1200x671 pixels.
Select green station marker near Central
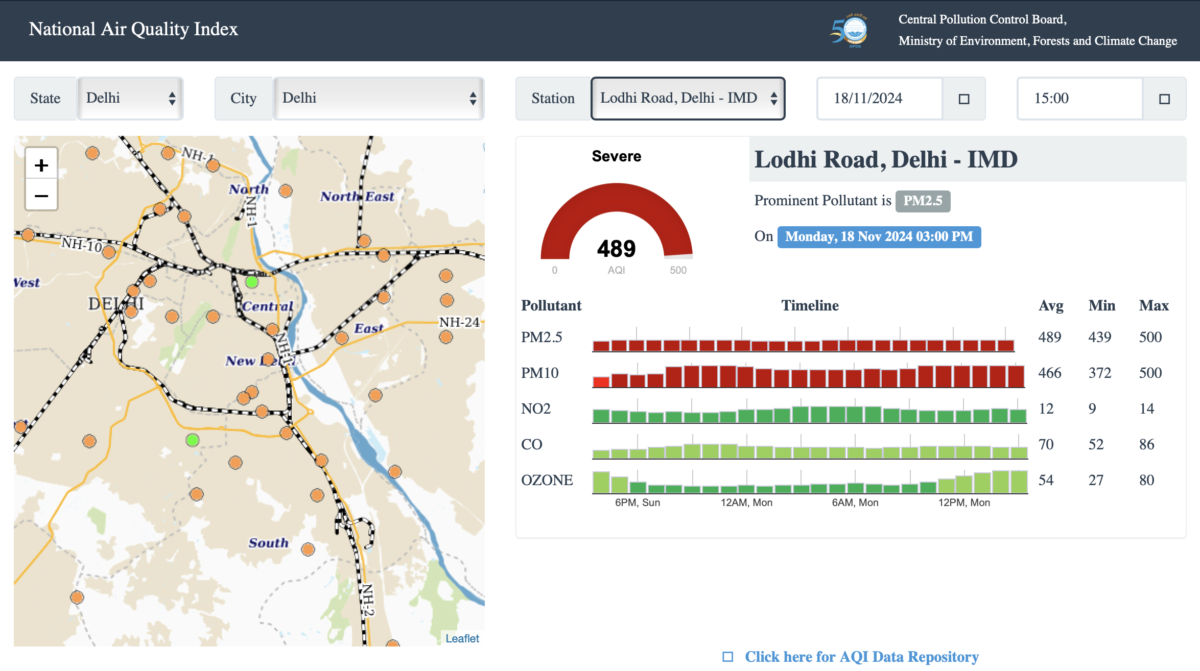[x=252, y=282]
